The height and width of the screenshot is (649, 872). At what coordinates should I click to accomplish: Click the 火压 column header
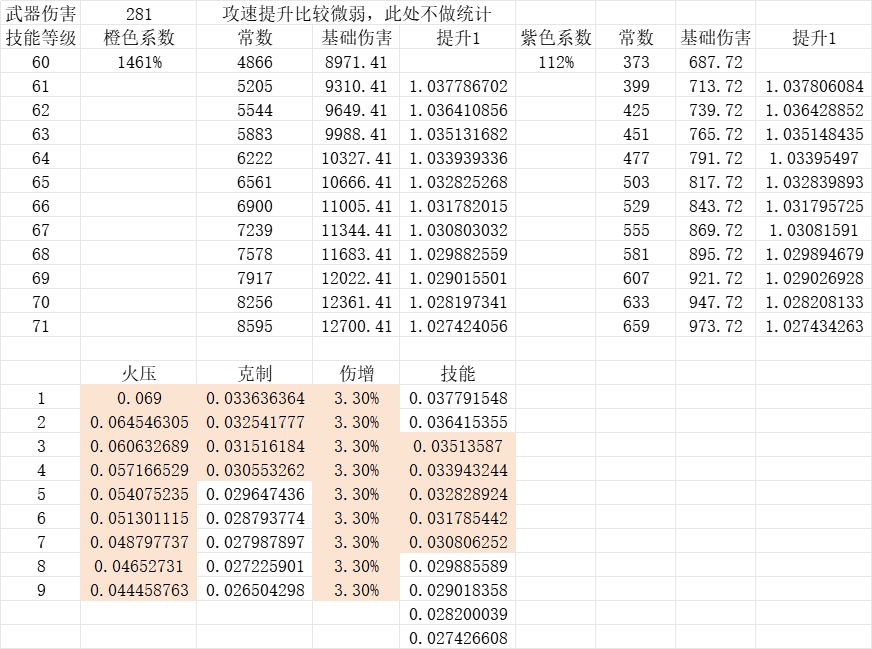(x=138, y=373)
